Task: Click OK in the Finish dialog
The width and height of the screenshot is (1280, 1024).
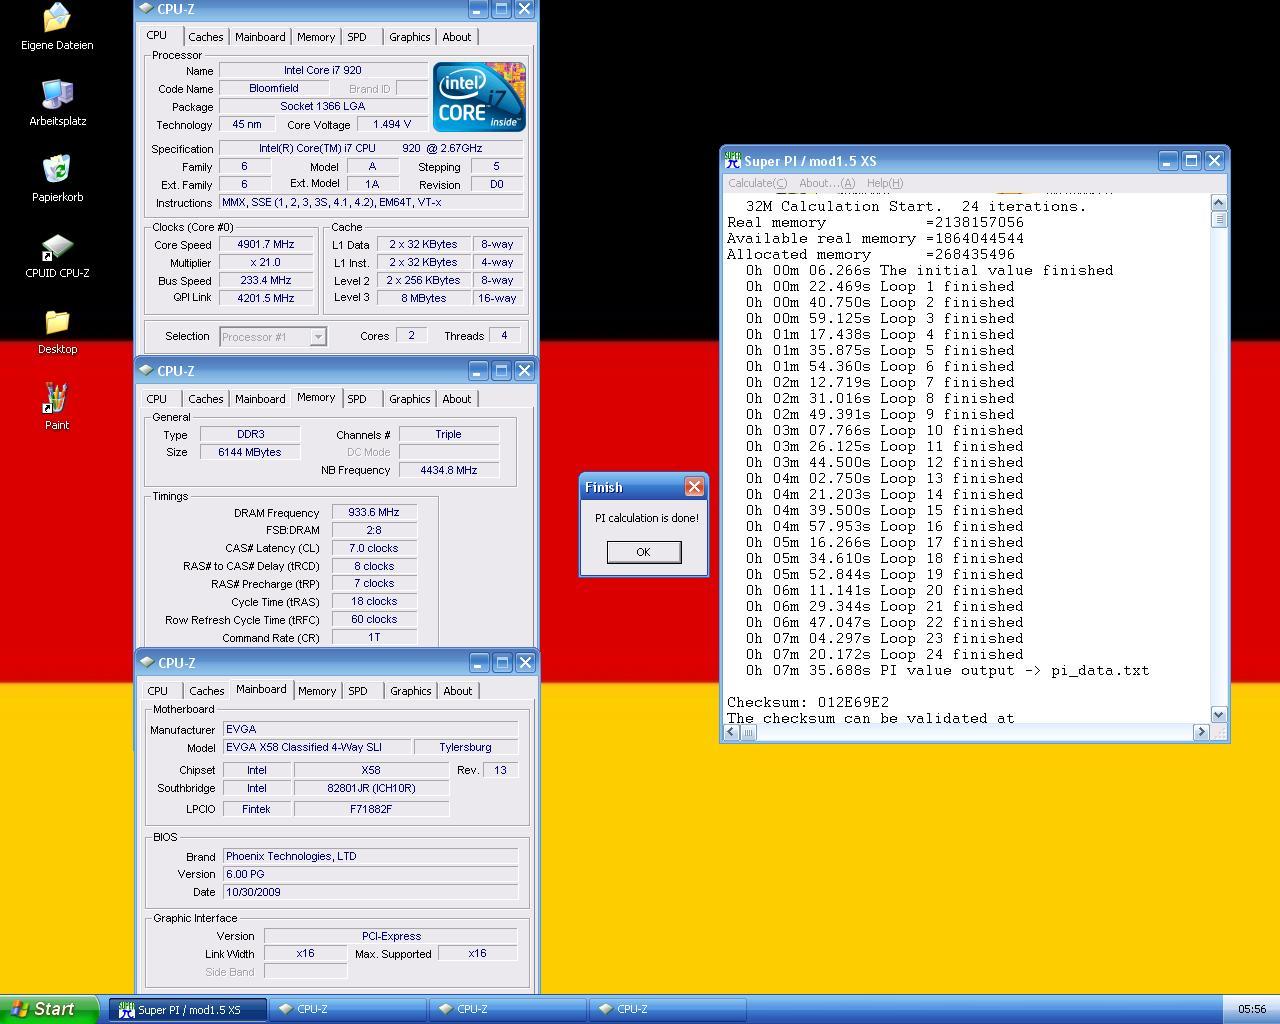Action: click(644, 552)
